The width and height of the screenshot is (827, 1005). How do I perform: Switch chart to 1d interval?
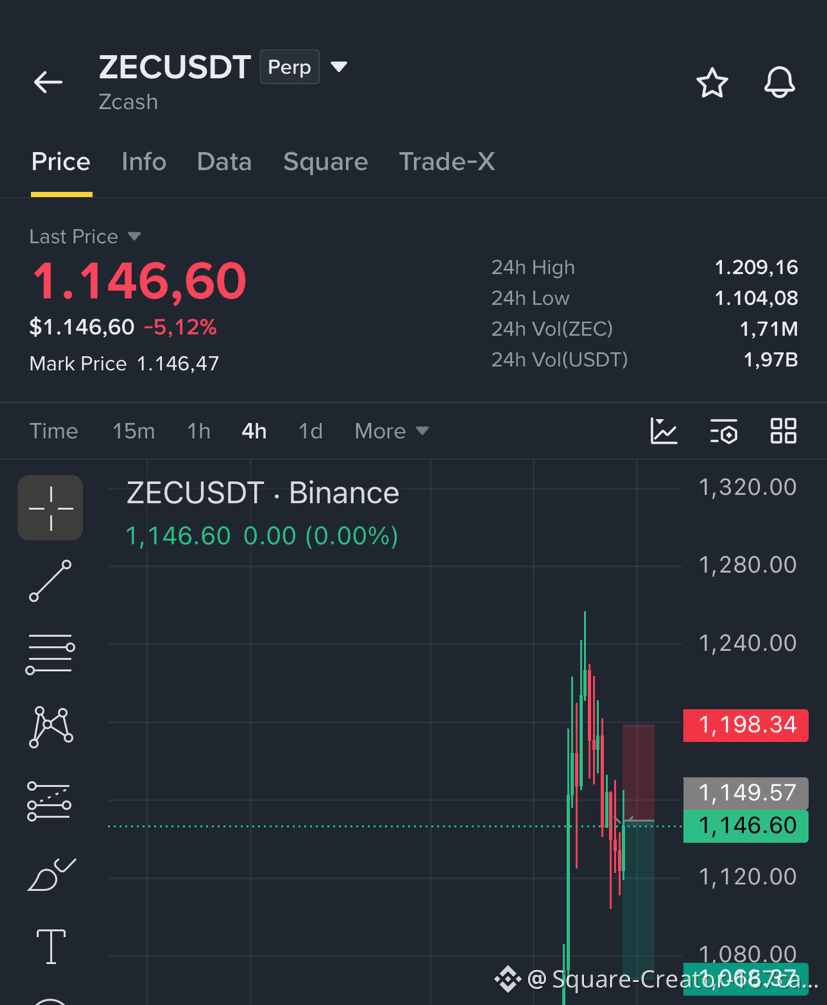point(310,431)
